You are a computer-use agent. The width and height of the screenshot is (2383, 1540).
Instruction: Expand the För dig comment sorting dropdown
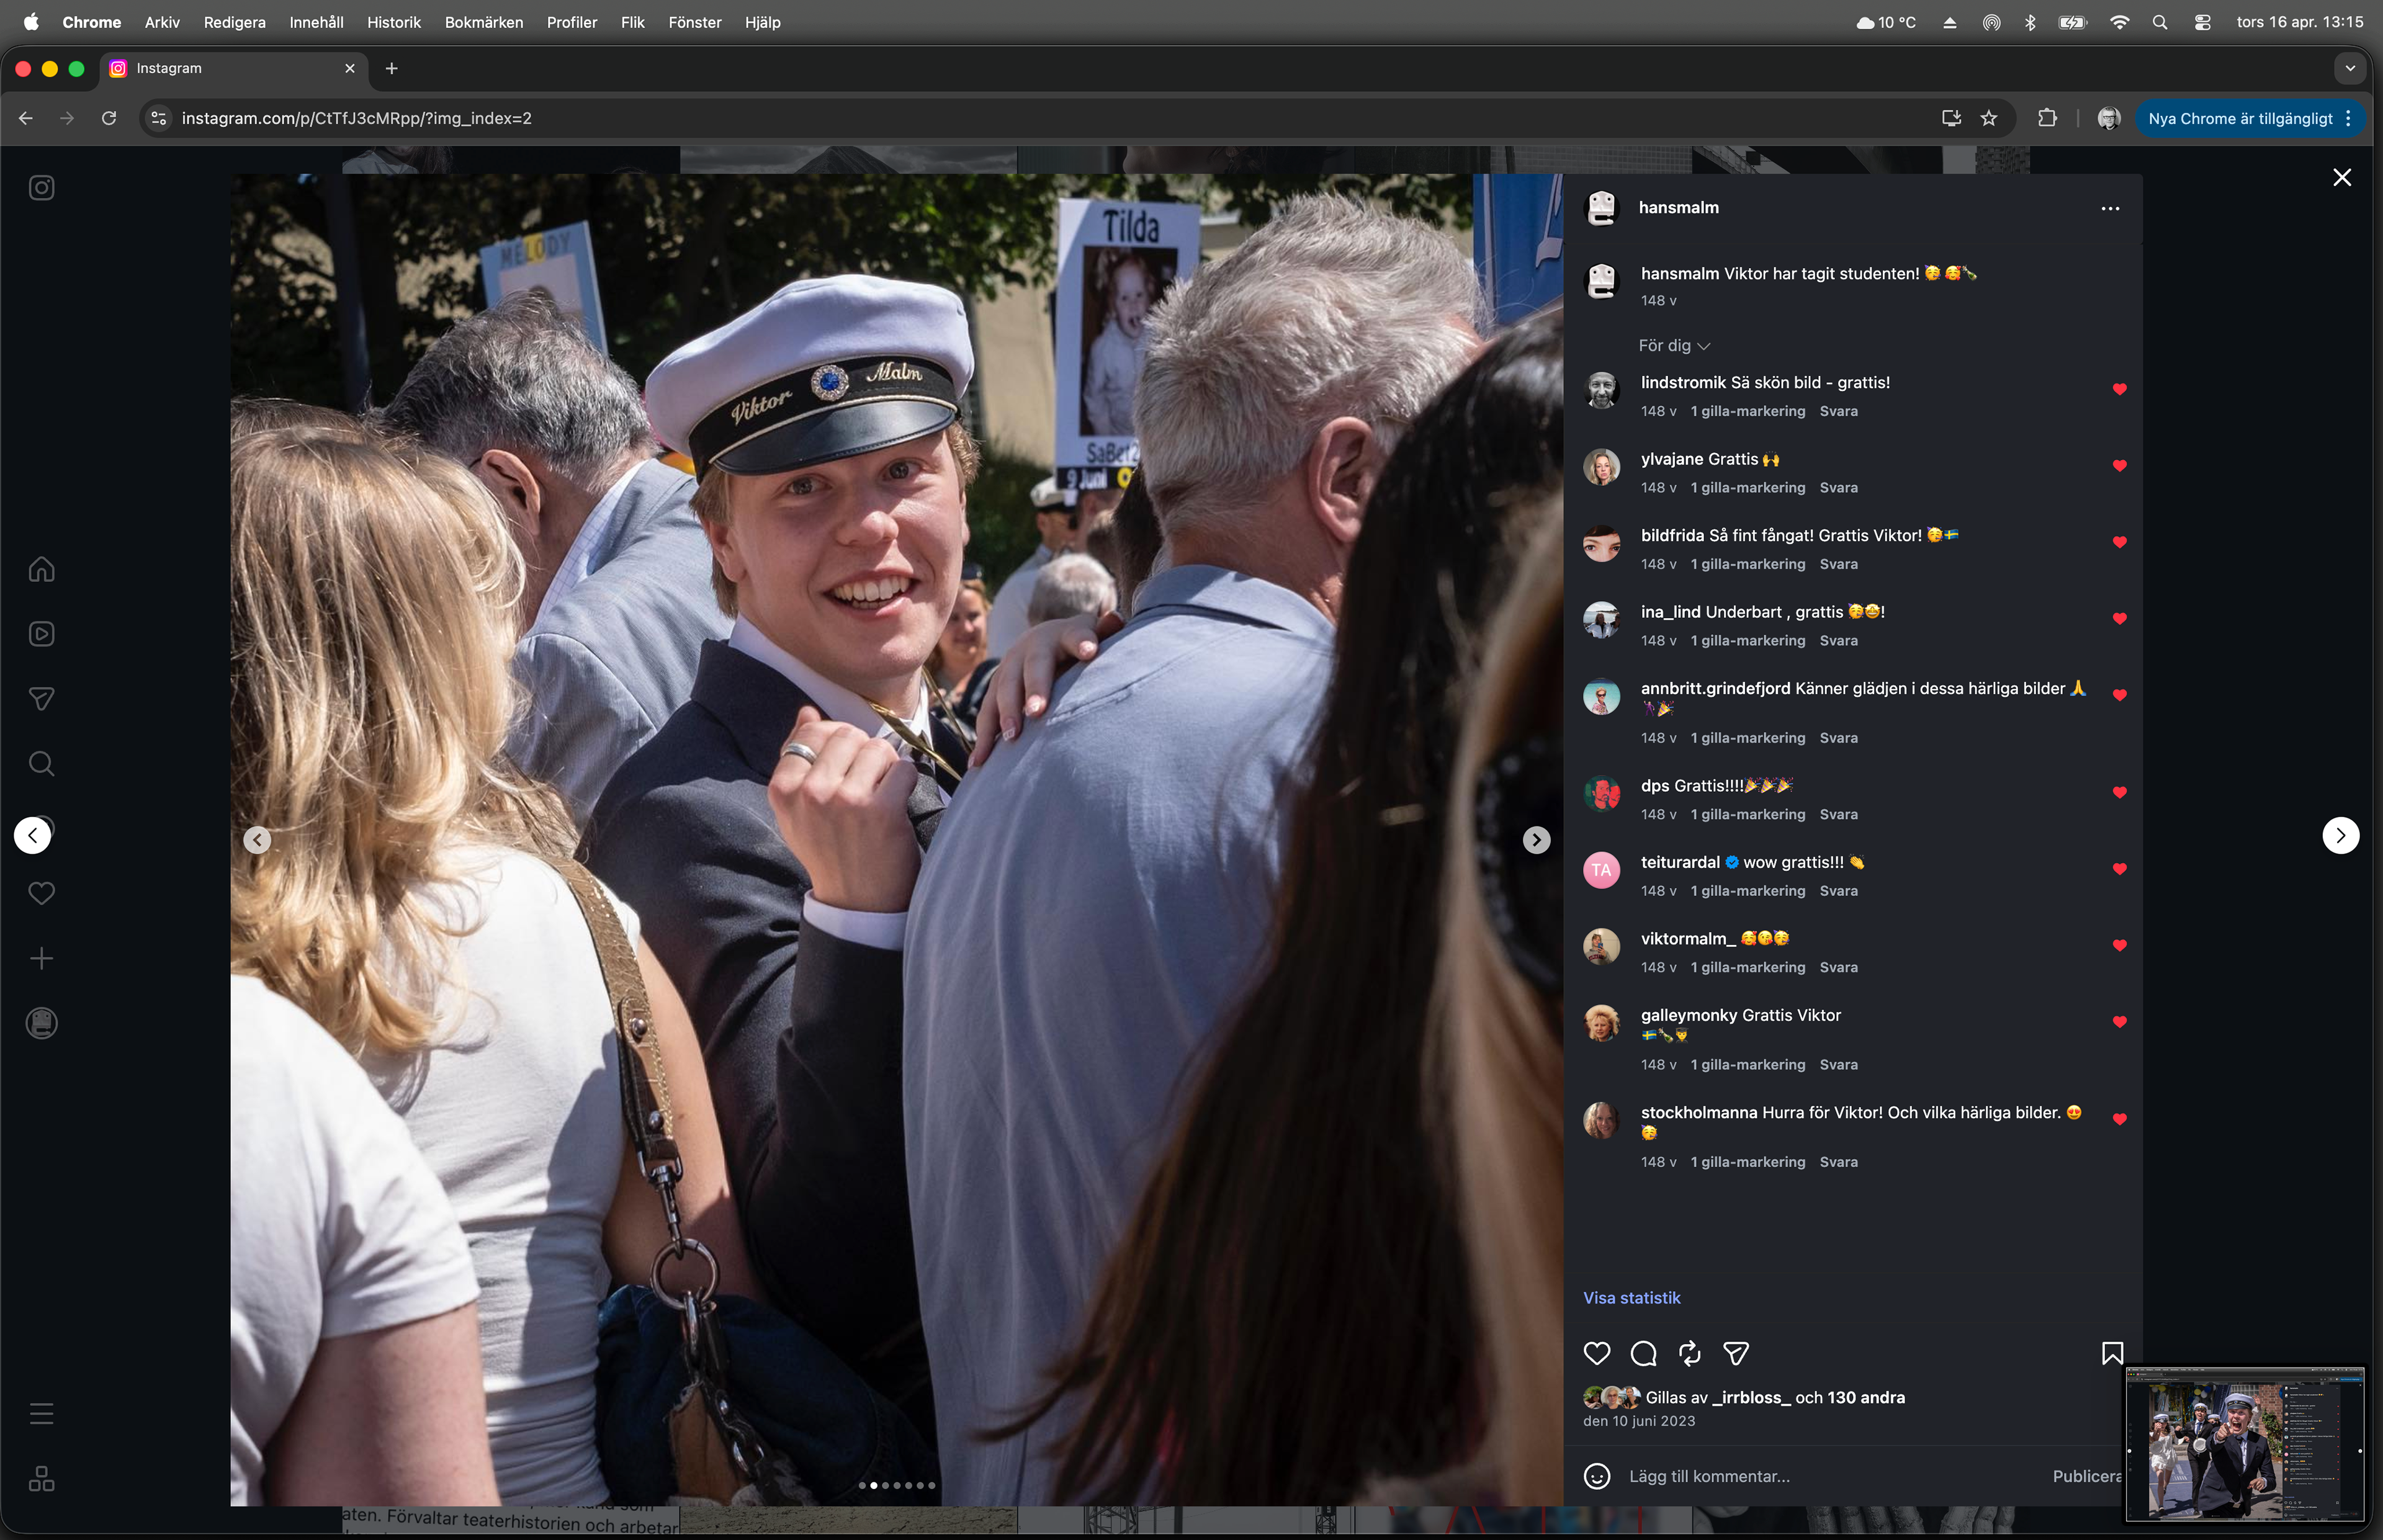[x=1674, y=346]
